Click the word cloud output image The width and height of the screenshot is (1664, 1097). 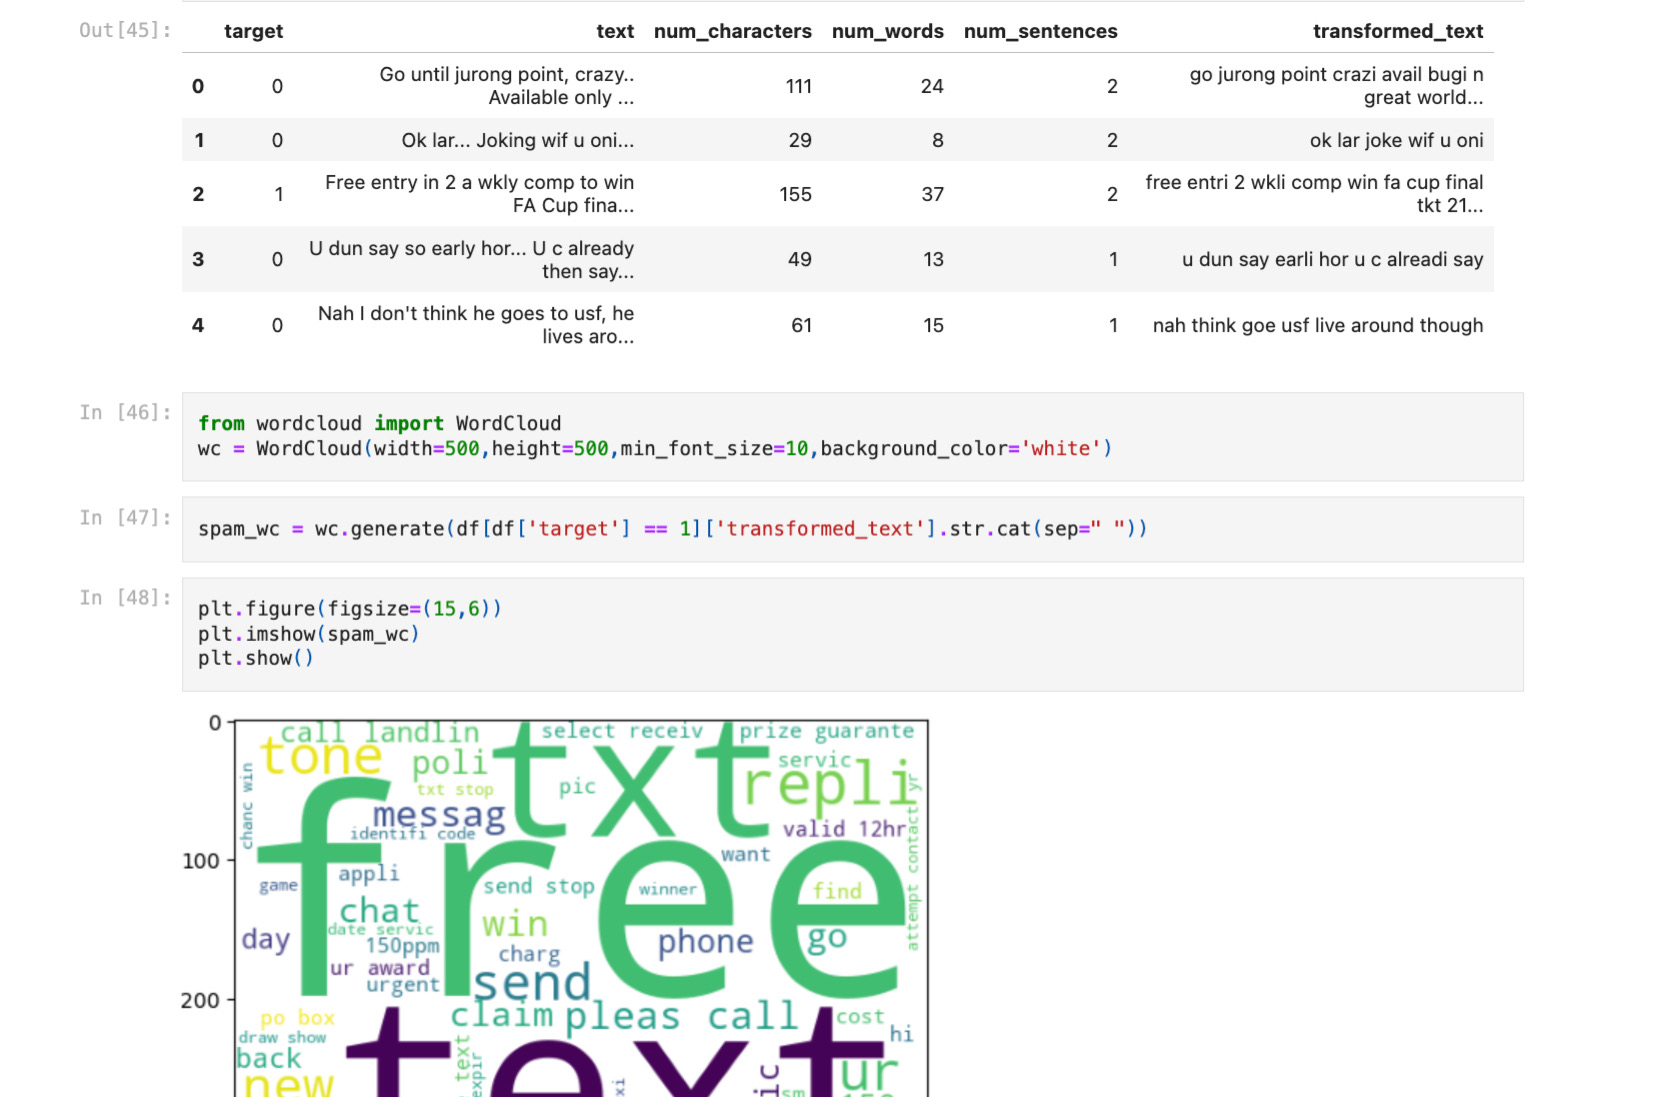(581, 908)
